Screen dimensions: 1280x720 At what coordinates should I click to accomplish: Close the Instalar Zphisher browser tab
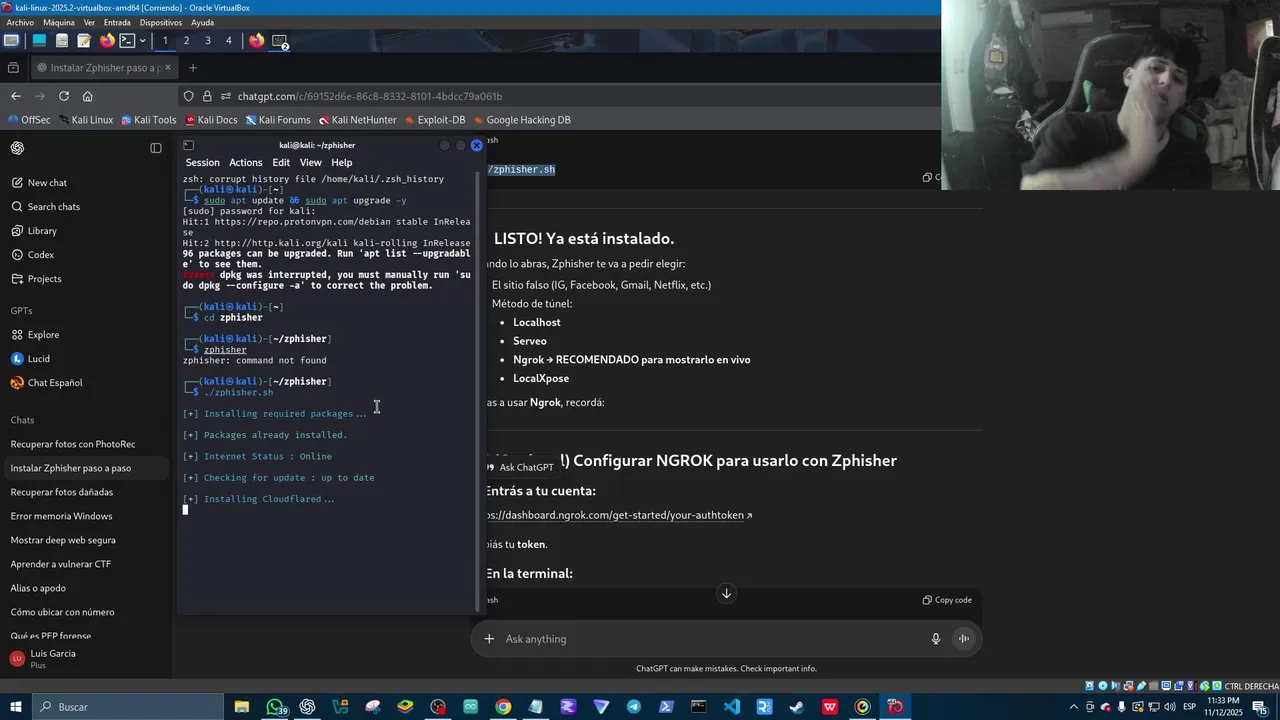pos(168,68)
